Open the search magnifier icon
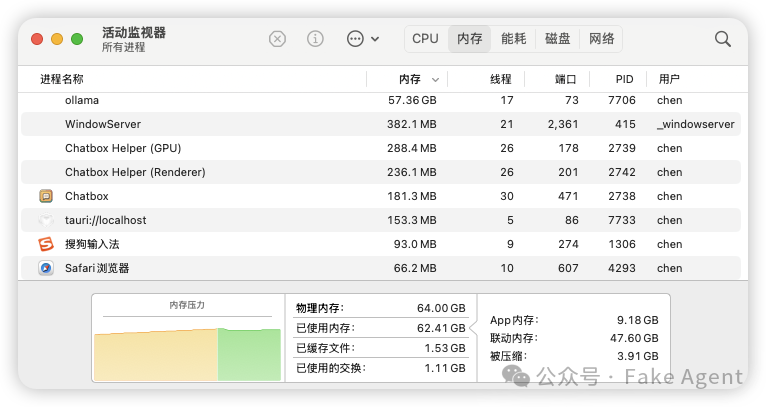Screen dimensions: 766x407 tap(723, 39)
